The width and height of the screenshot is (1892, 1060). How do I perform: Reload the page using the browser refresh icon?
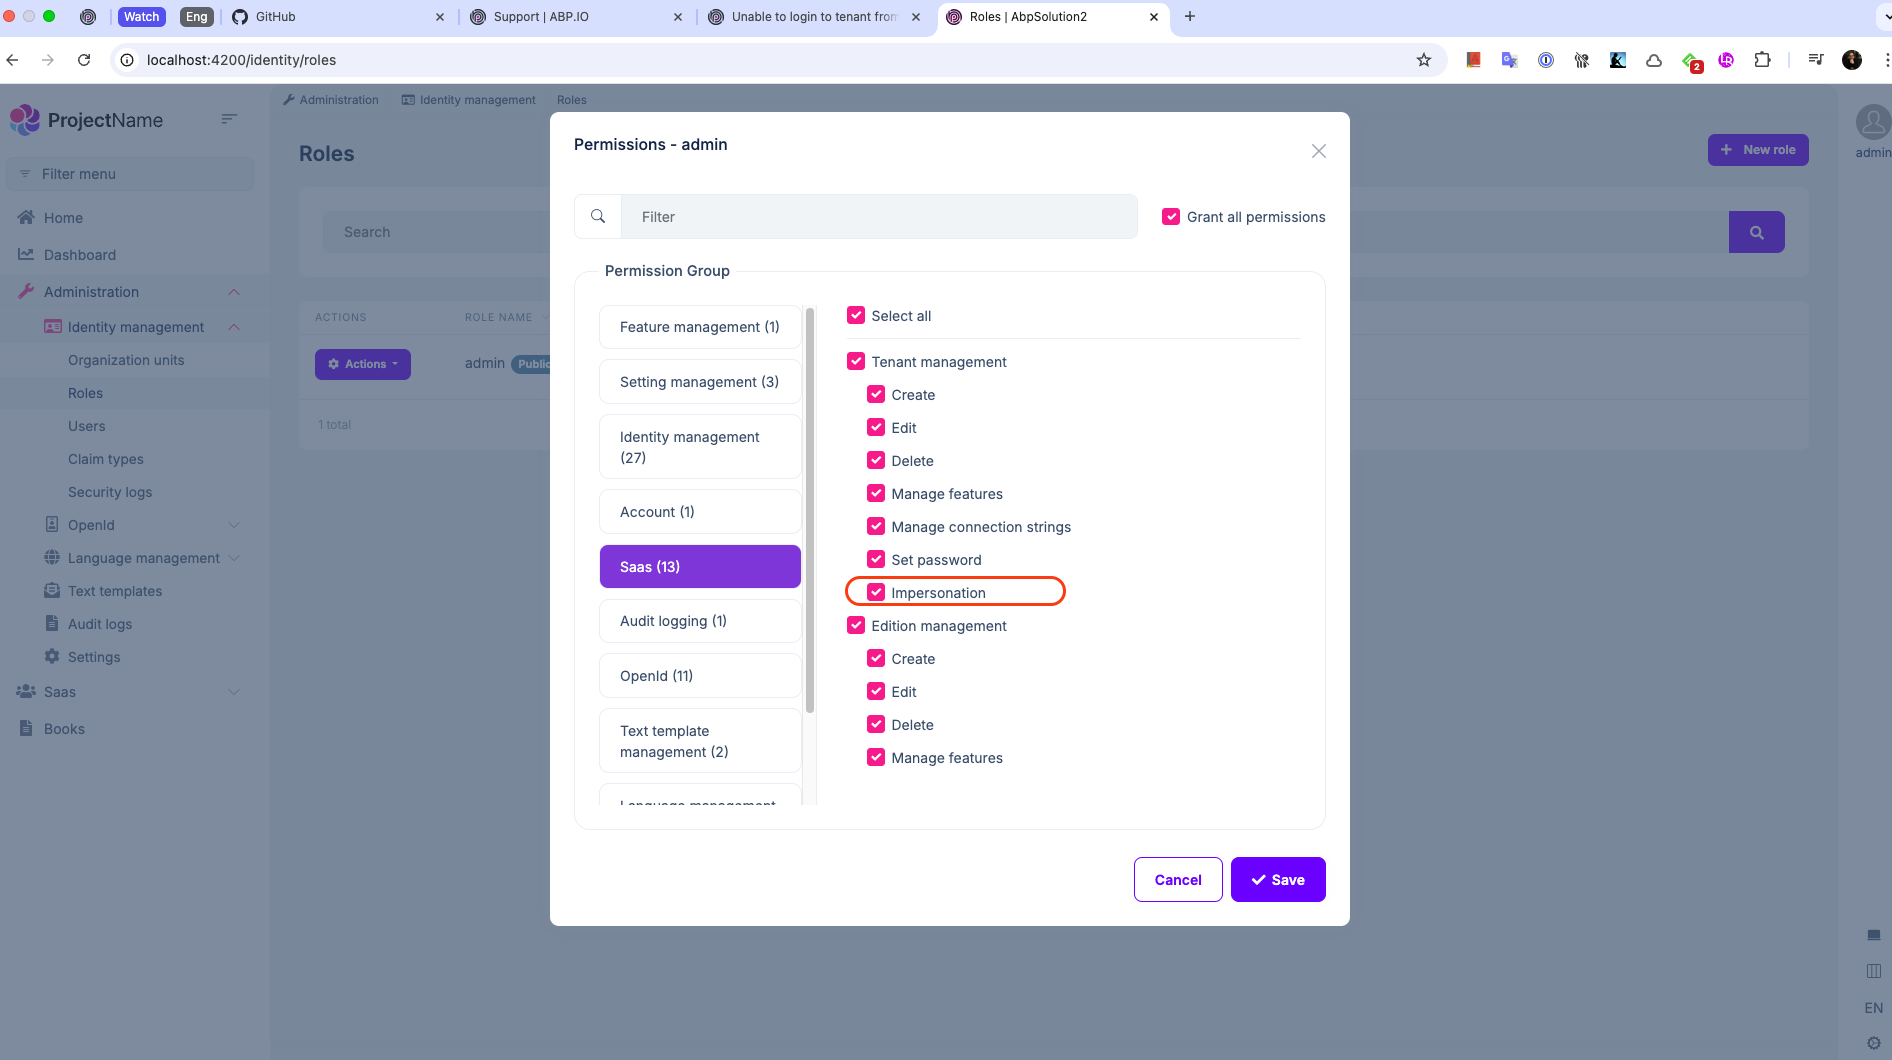pyautogui.click(x=84, y=60)
